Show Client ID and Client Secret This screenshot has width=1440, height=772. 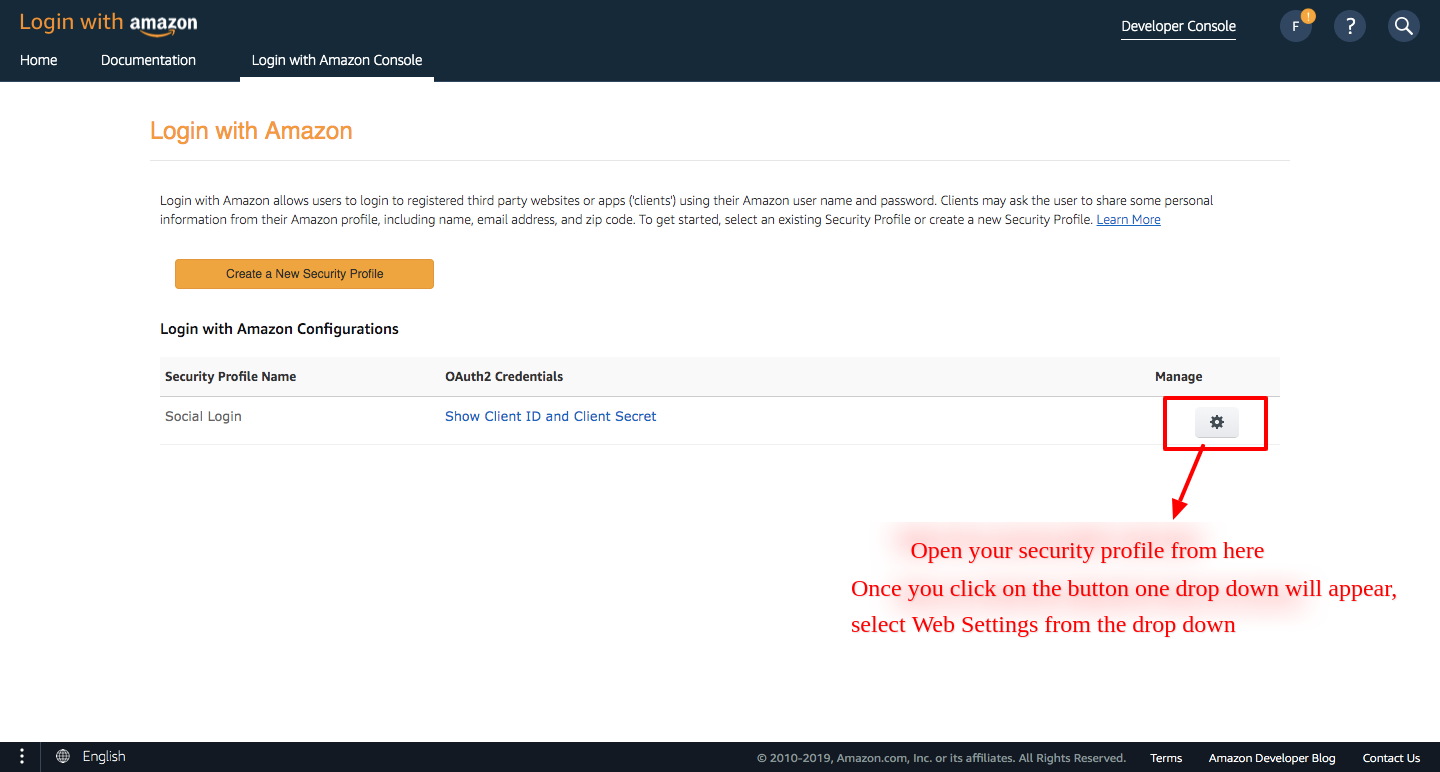(x=551, y=416)
